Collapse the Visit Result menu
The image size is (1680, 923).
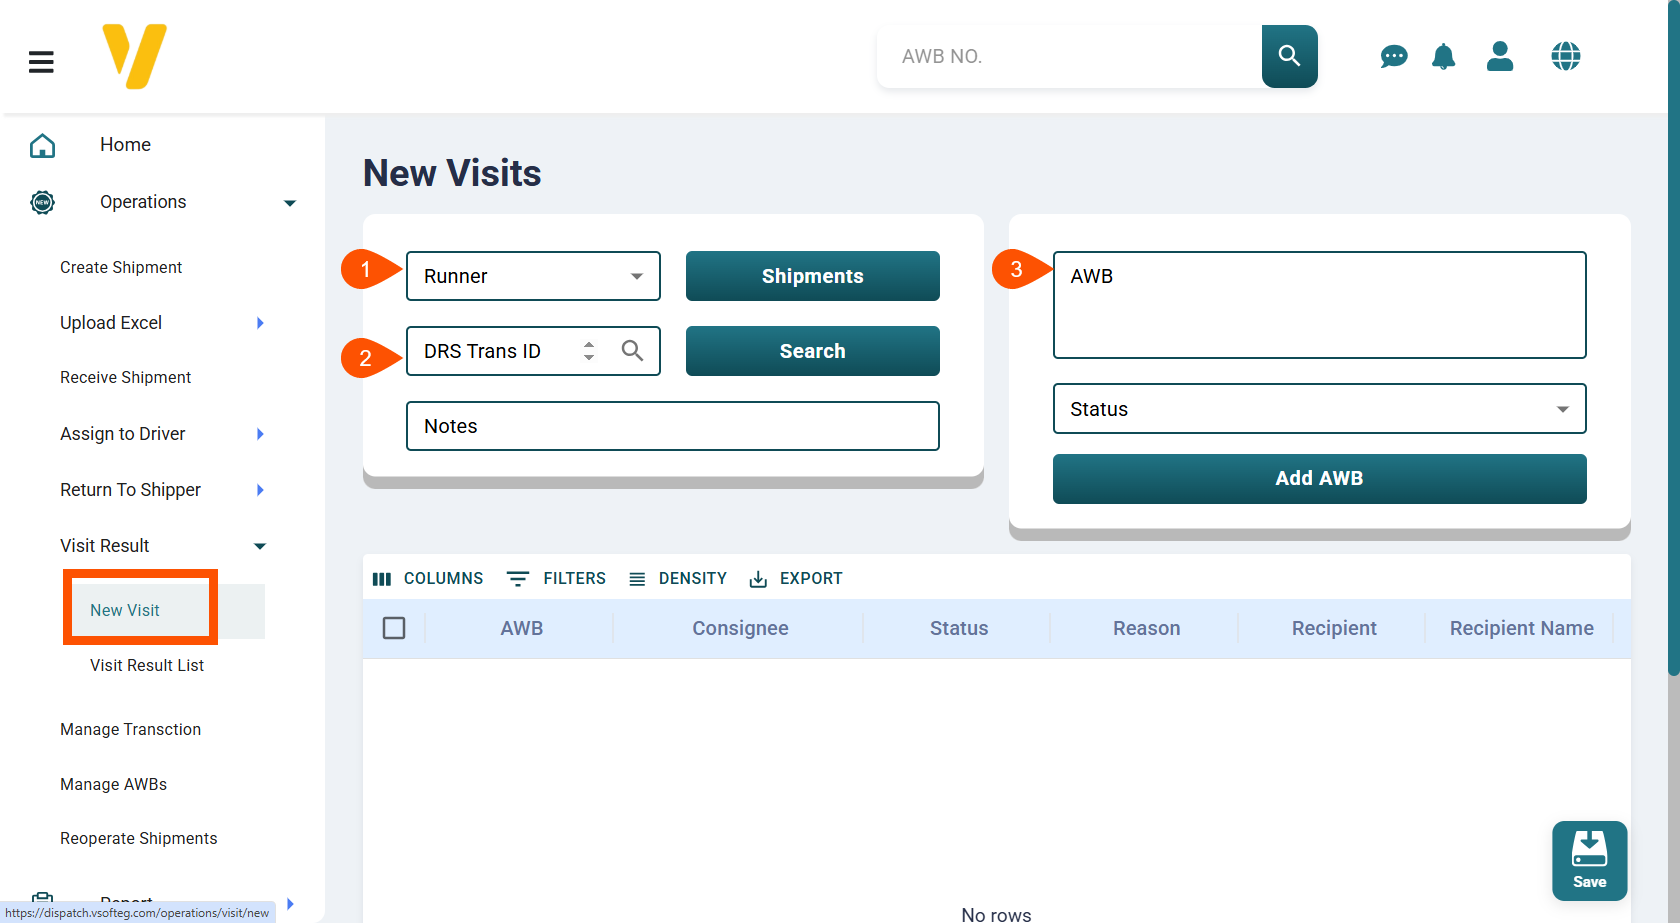click(260, 546)
